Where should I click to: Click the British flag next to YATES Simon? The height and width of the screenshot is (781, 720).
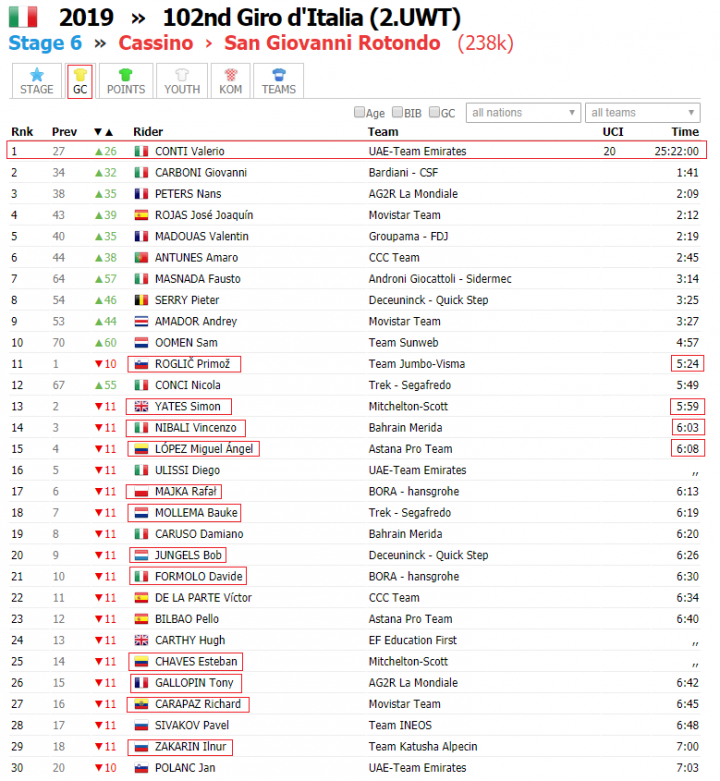pos(141,406)
